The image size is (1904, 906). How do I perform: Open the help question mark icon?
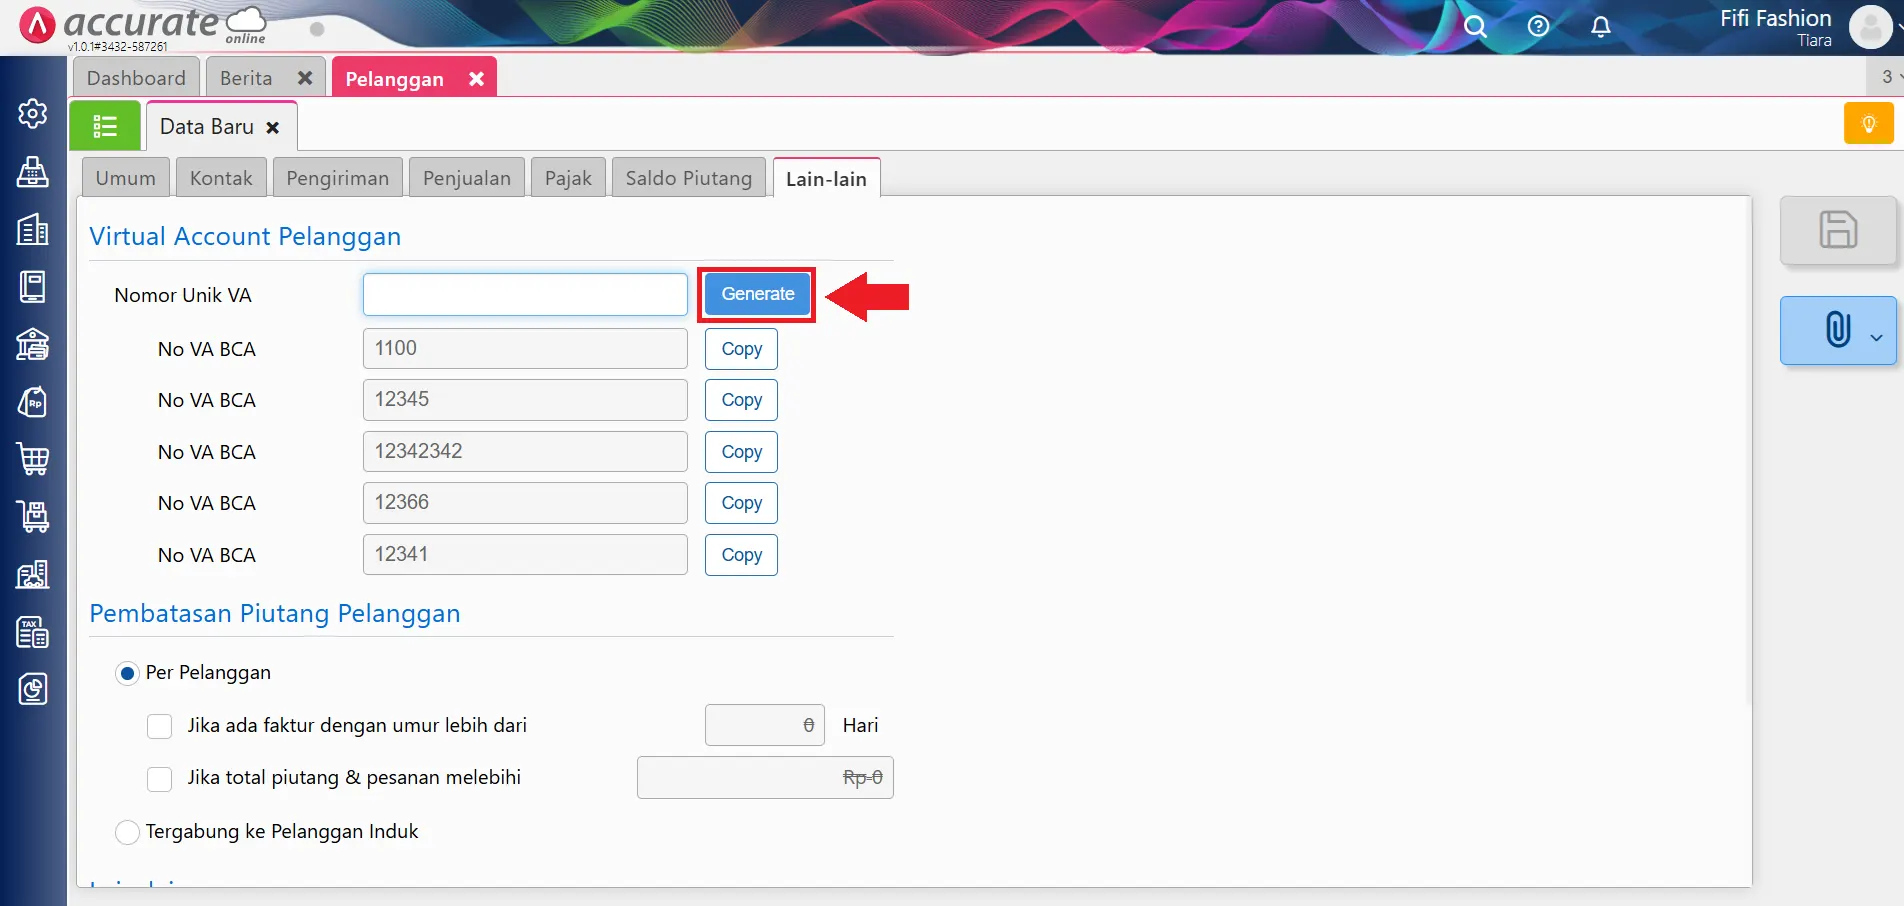(x=1538, y=27)
